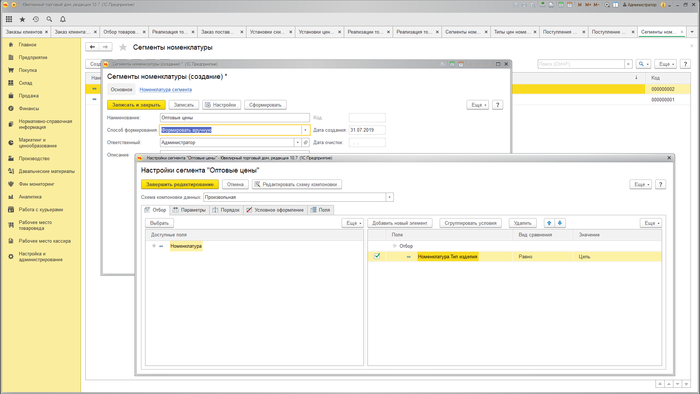Click Записать и закрыть button
Viewport: 700px width, 394px height.
(x=136, y=105)
